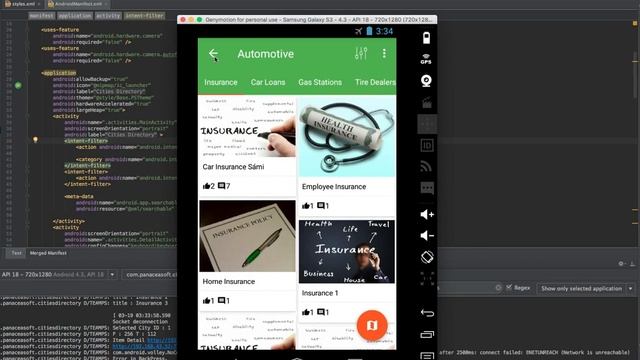
Task: Click the Home Insurance title text
Action: (x=229, y=282)
